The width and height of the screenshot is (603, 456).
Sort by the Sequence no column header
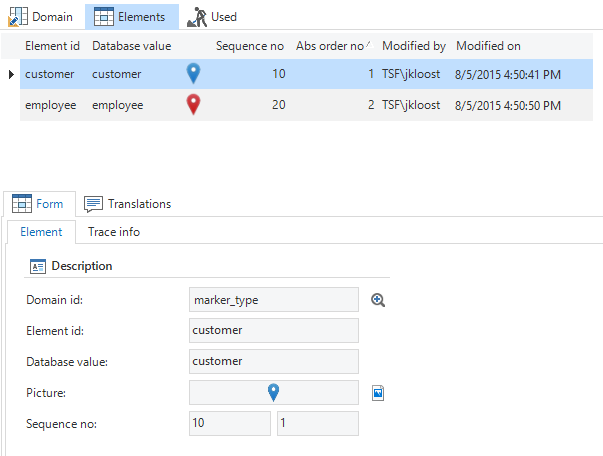coord(249,46)
